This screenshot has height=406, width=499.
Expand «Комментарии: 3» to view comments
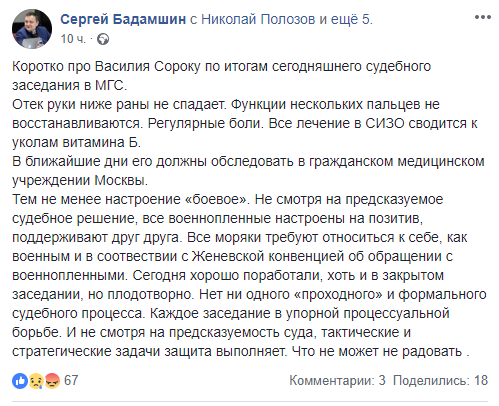click(337, 380)
